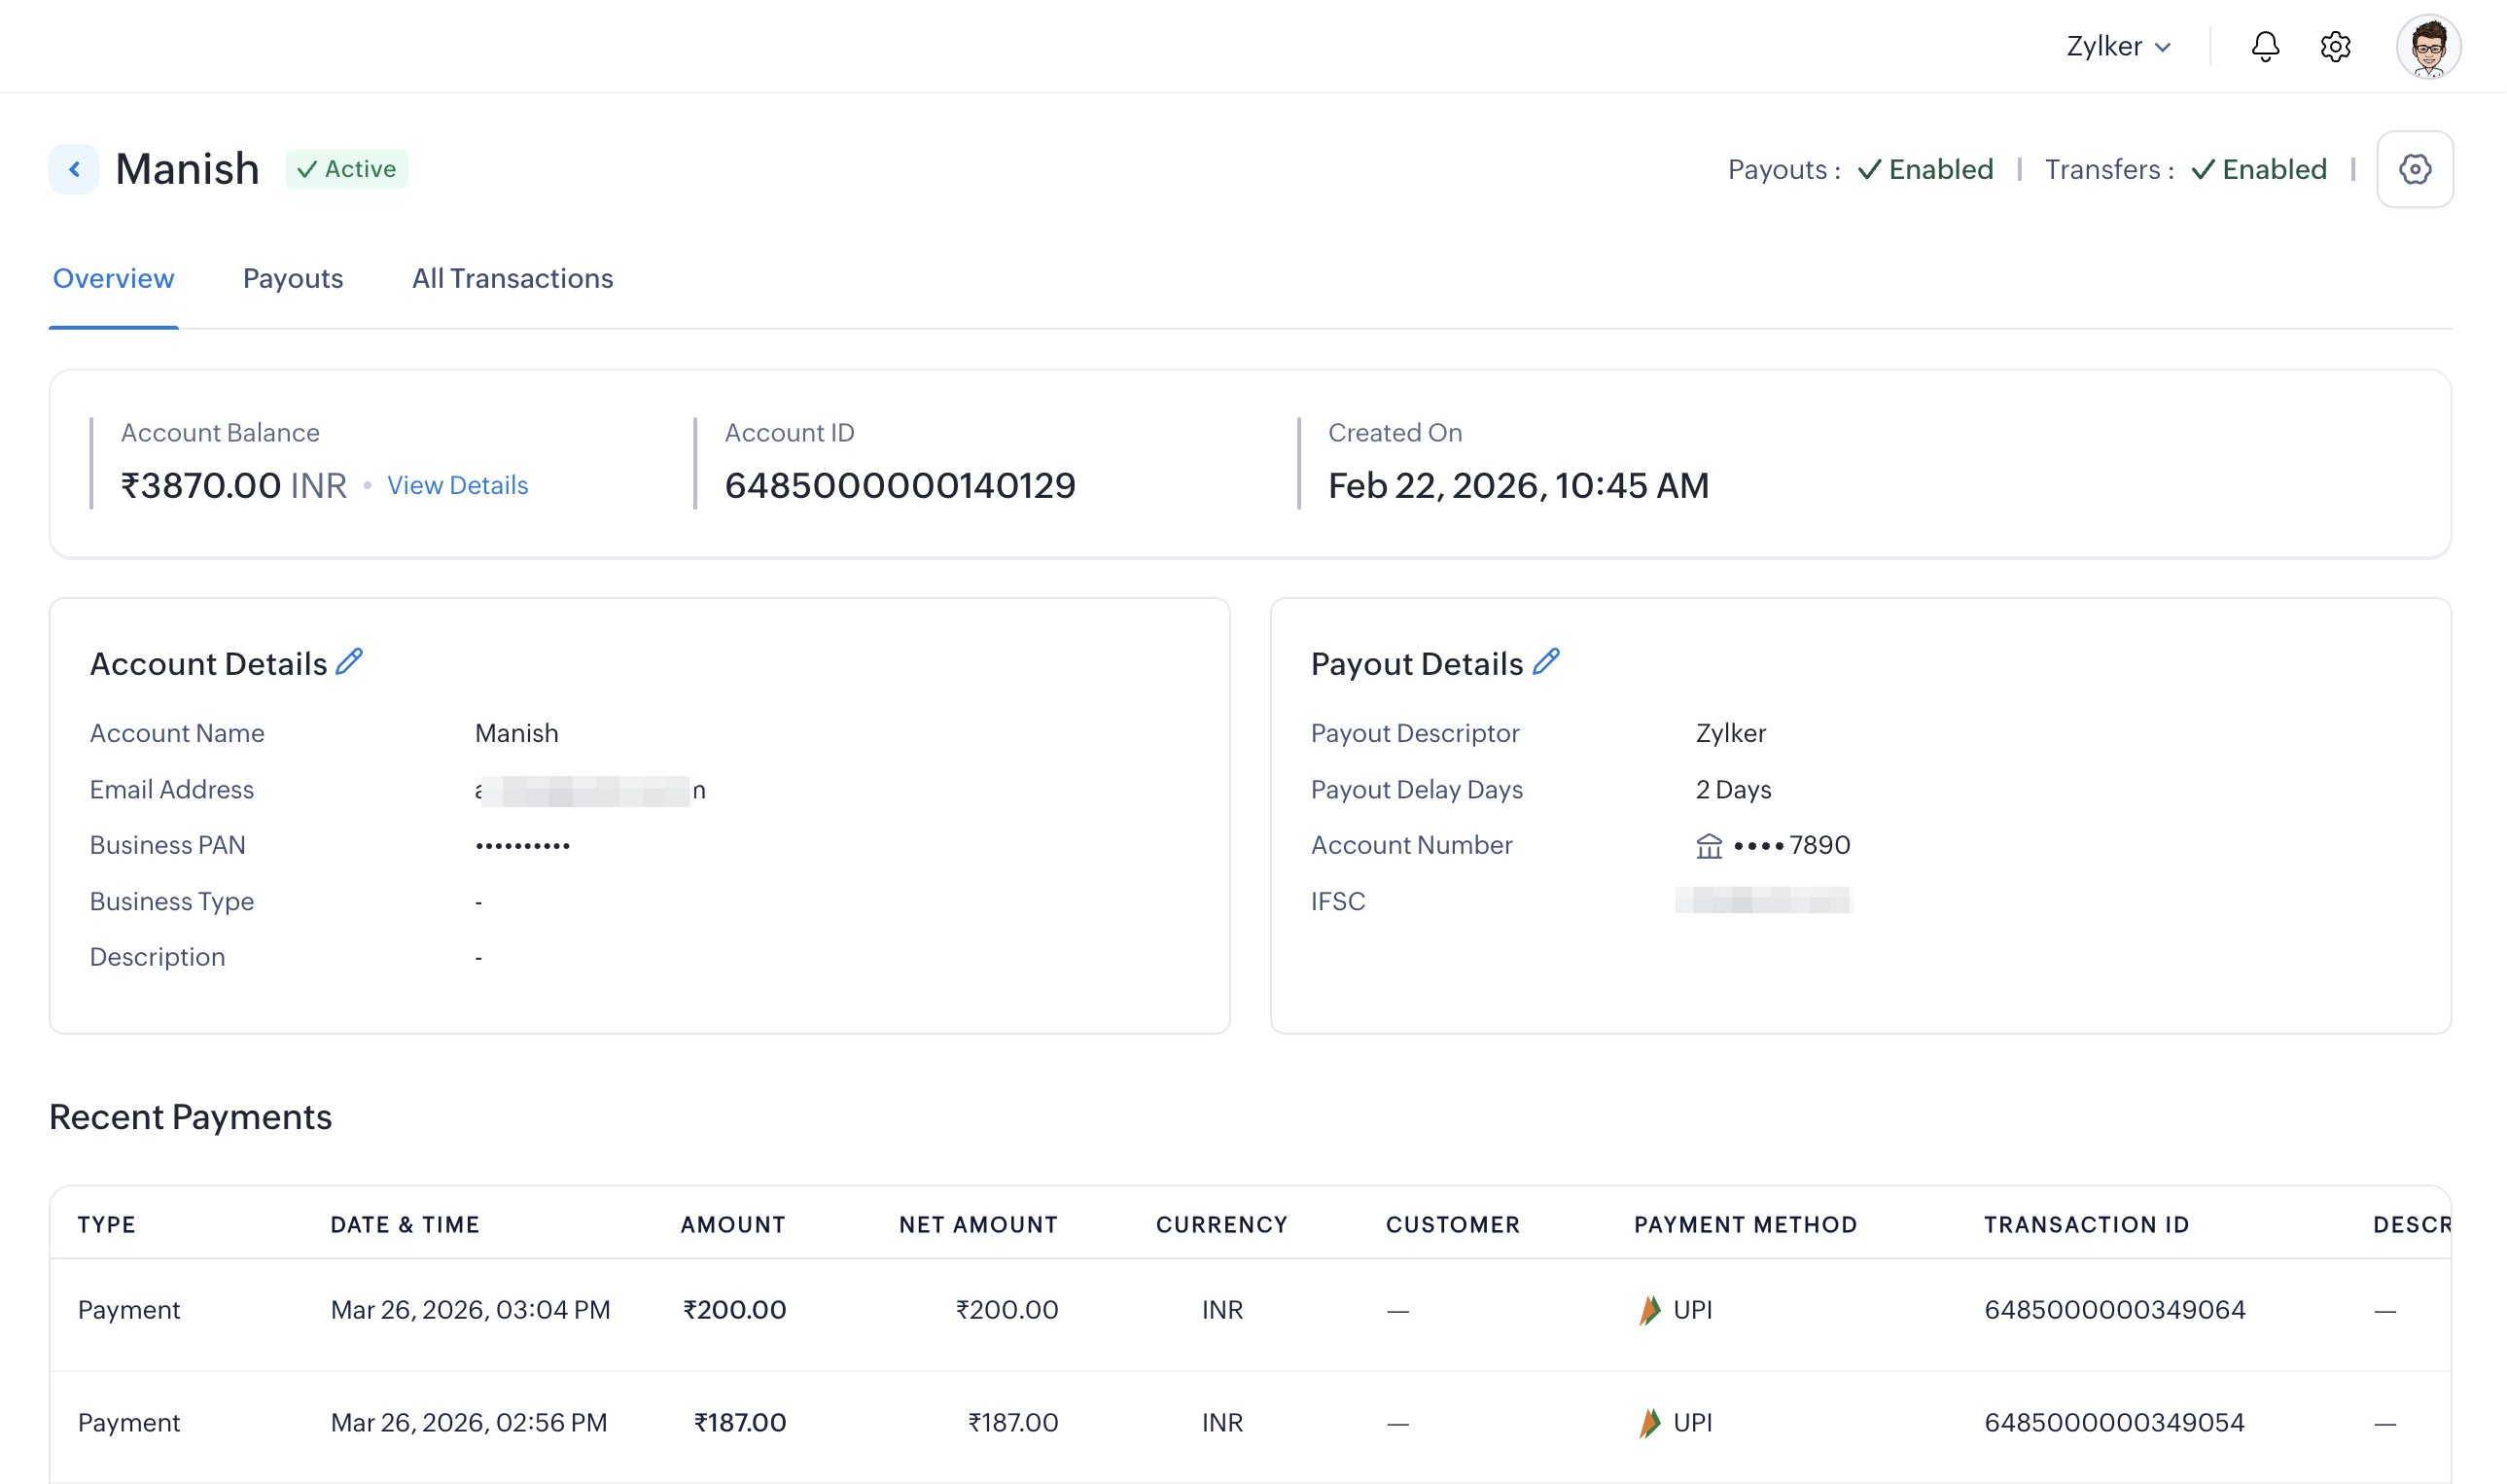Open the settings gear in top bar

pyautogui.click(x=2335, y=47)
